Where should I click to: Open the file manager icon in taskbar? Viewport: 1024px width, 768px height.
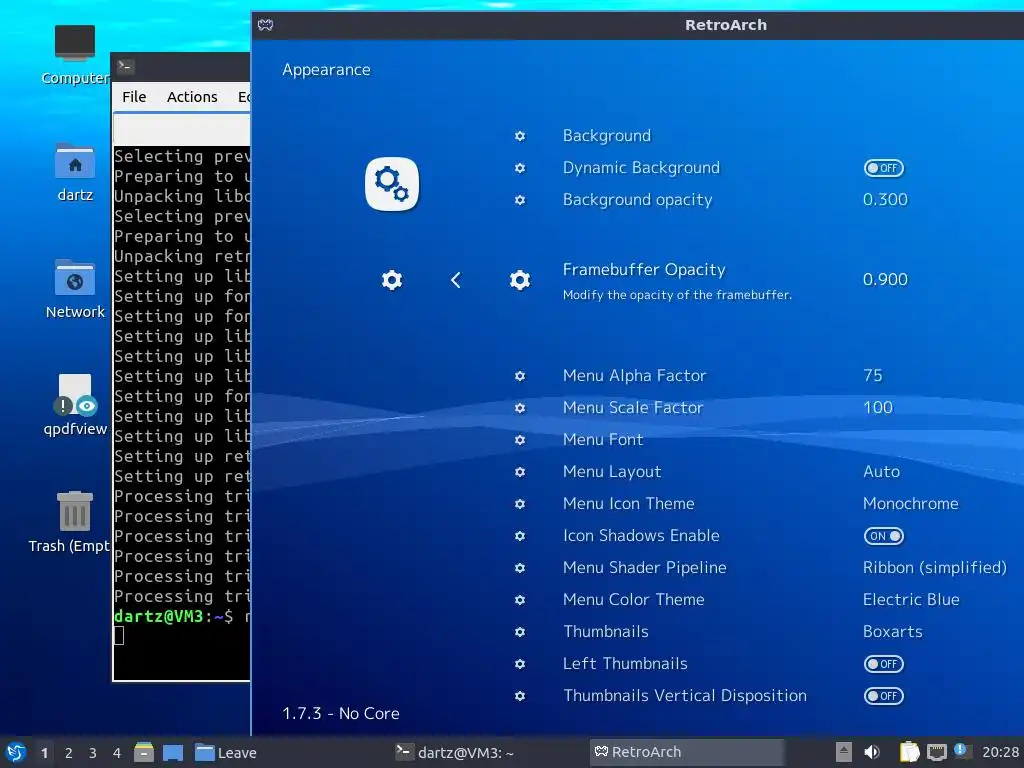[144, 752]
